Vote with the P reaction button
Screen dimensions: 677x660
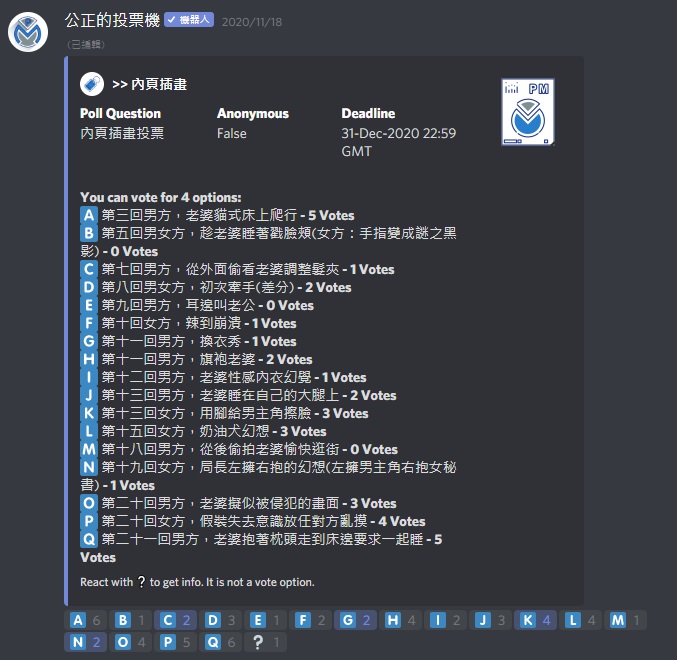coord(175,642)
